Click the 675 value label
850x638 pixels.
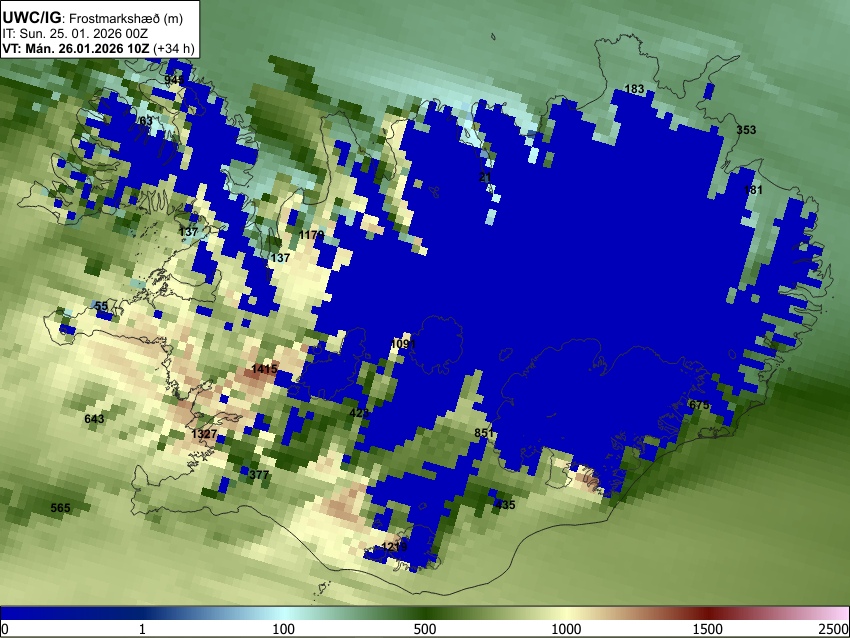[x=699, y=405]
